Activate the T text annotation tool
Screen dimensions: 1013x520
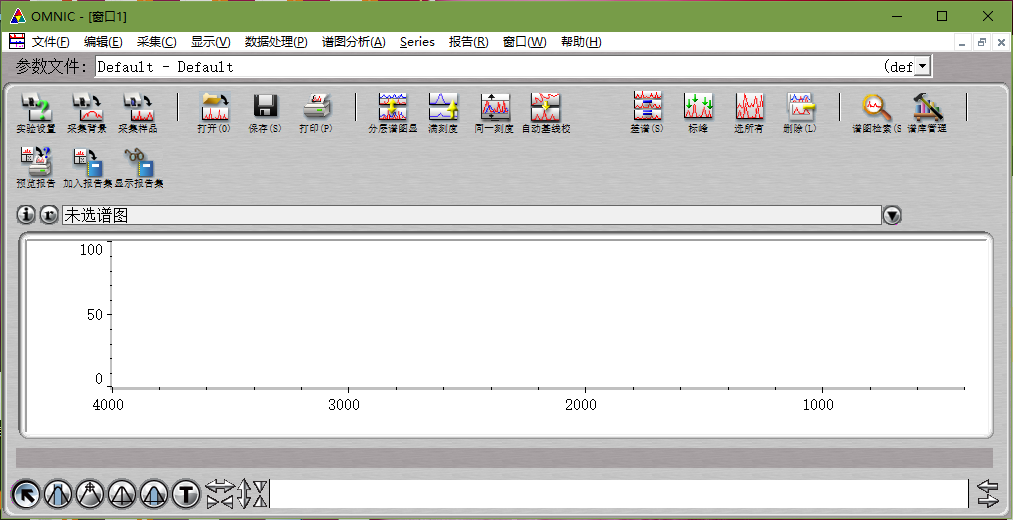[x=186, y=493]
